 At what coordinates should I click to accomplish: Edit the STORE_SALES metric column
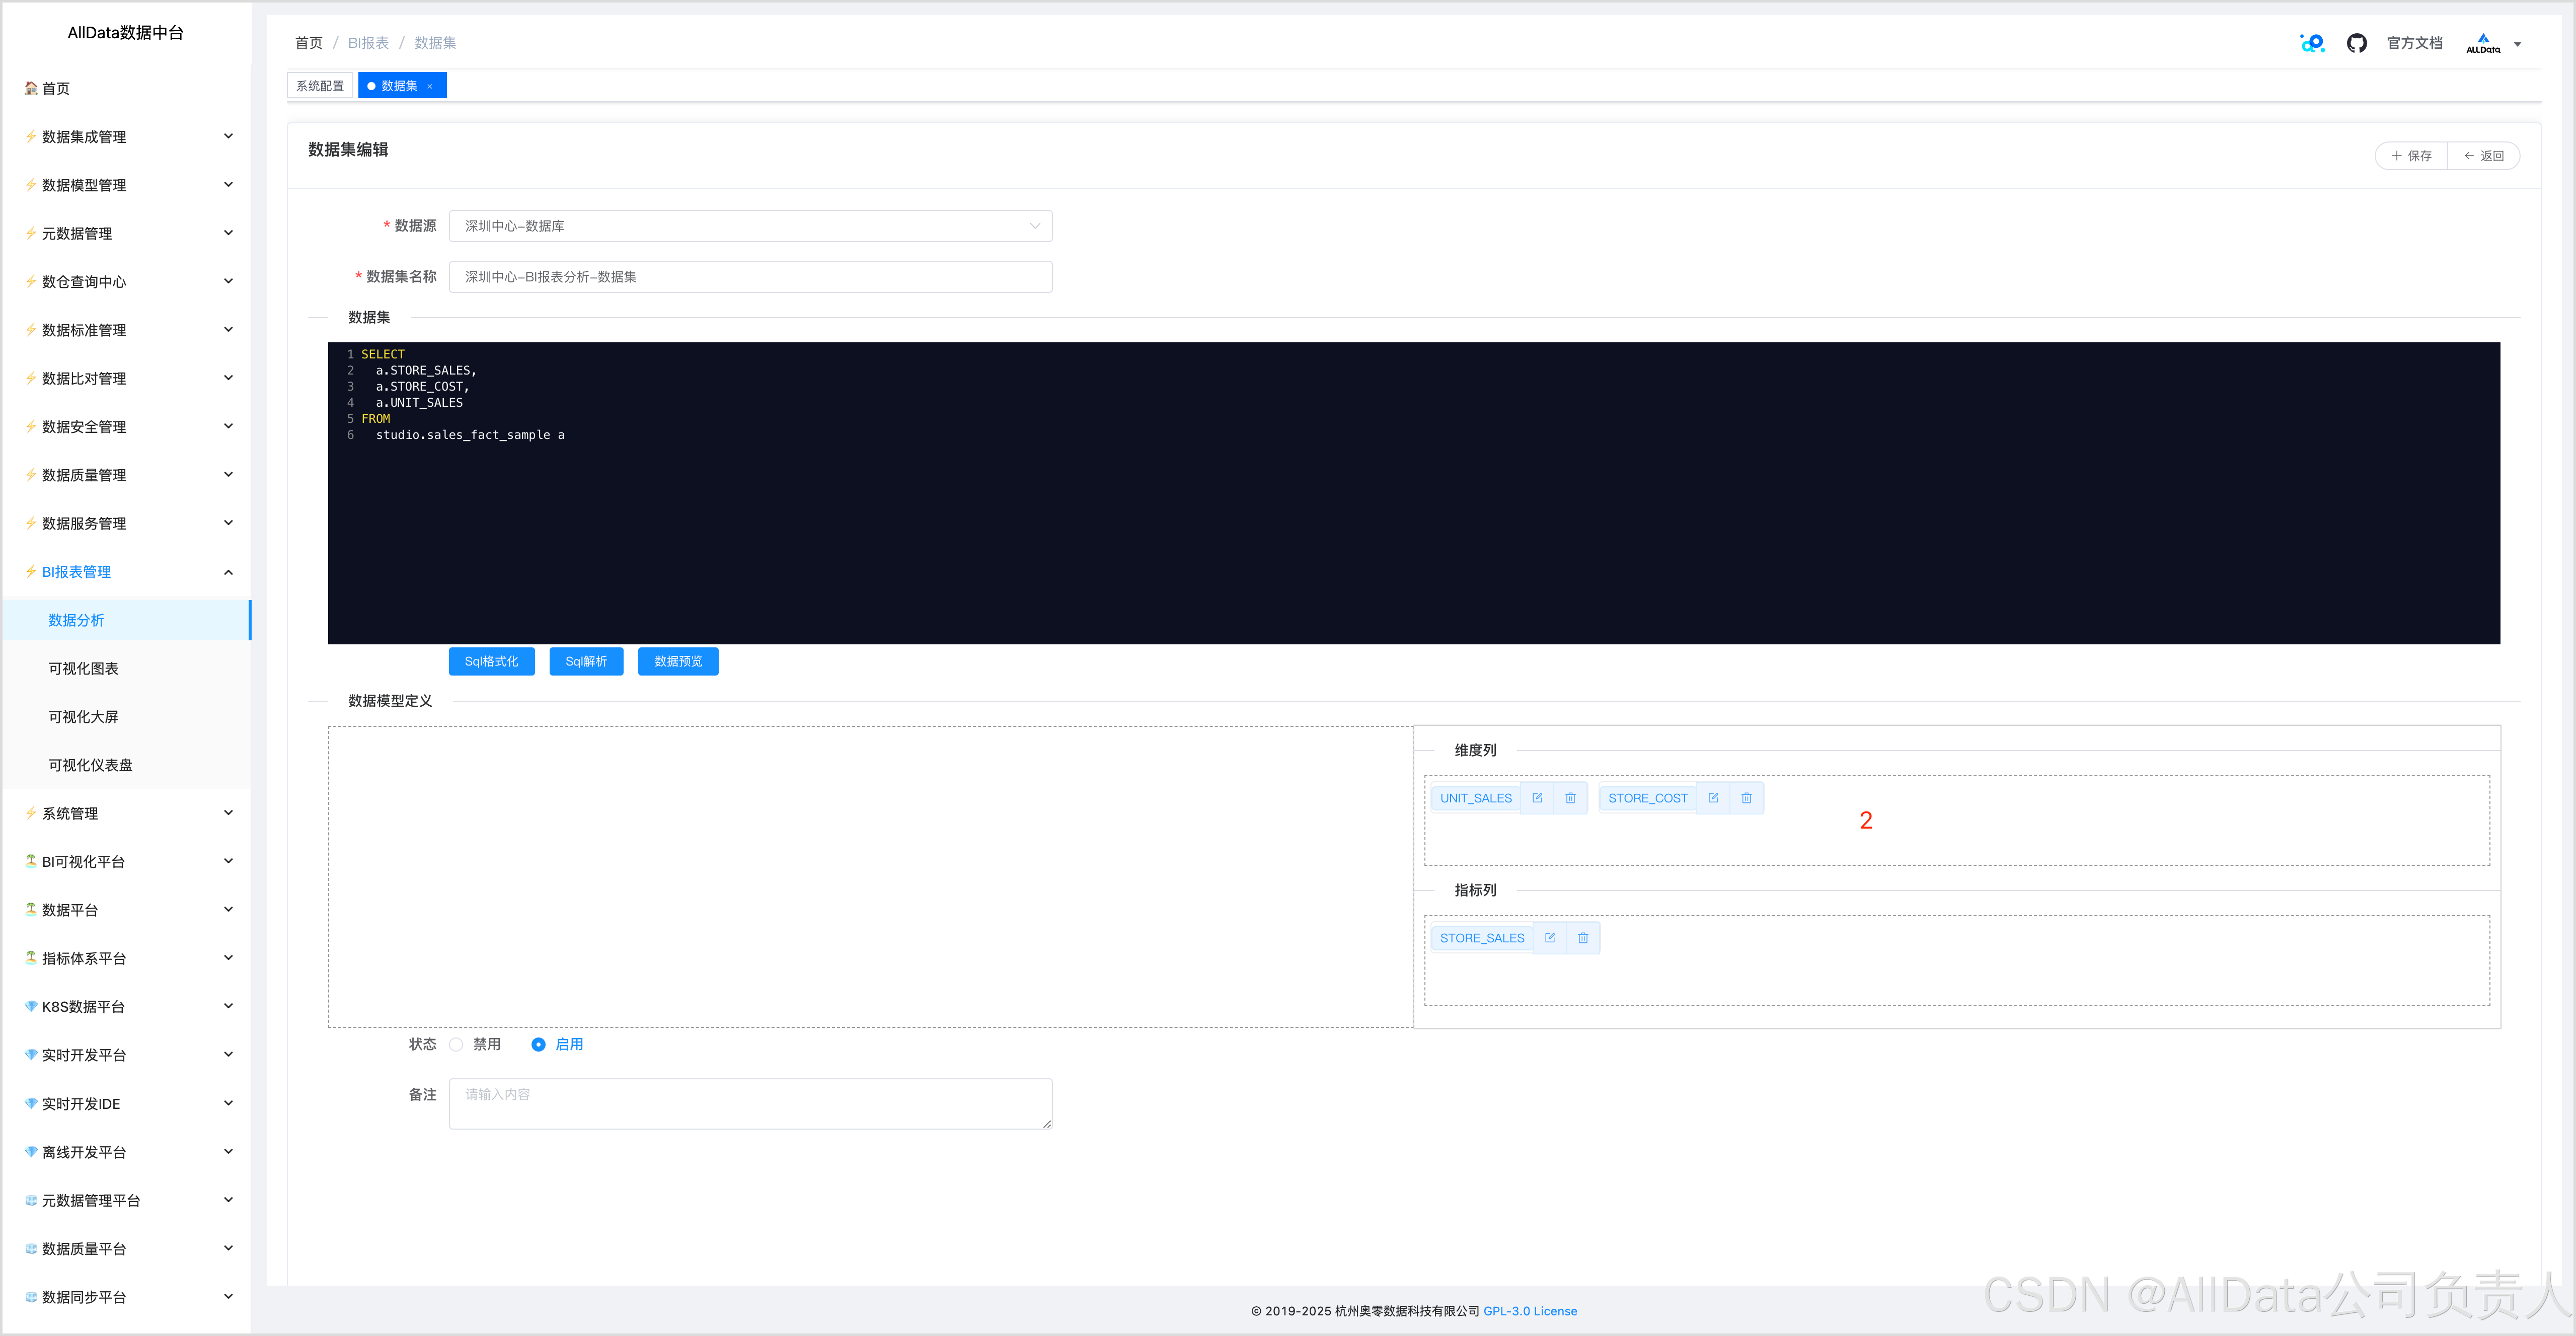(1549, 938)
